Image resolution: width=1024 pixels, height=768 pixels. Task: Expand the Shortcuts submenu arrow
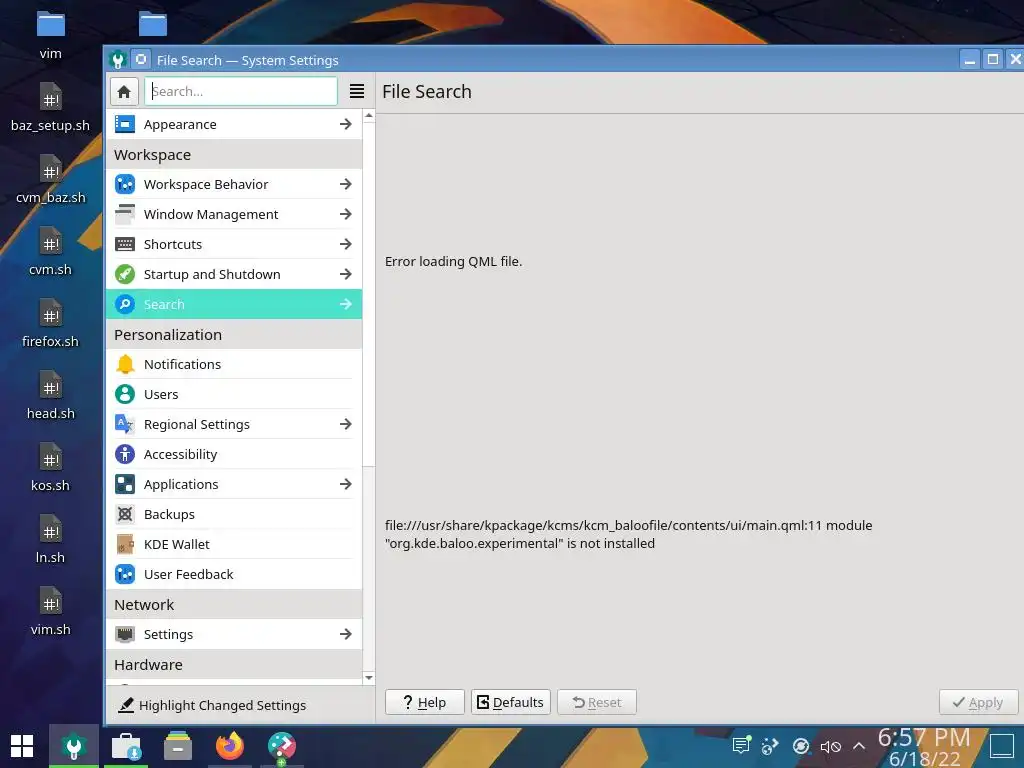pyautogui.click(x=345, y=244)
